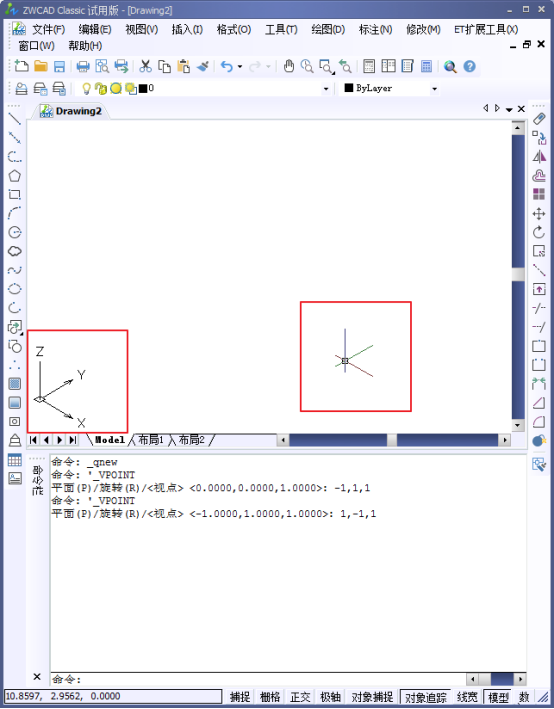This screenshot has height=709, width=554.
Task: Expand the layer dropdown list
Action: pyautogui.click(x=326, y=89)
